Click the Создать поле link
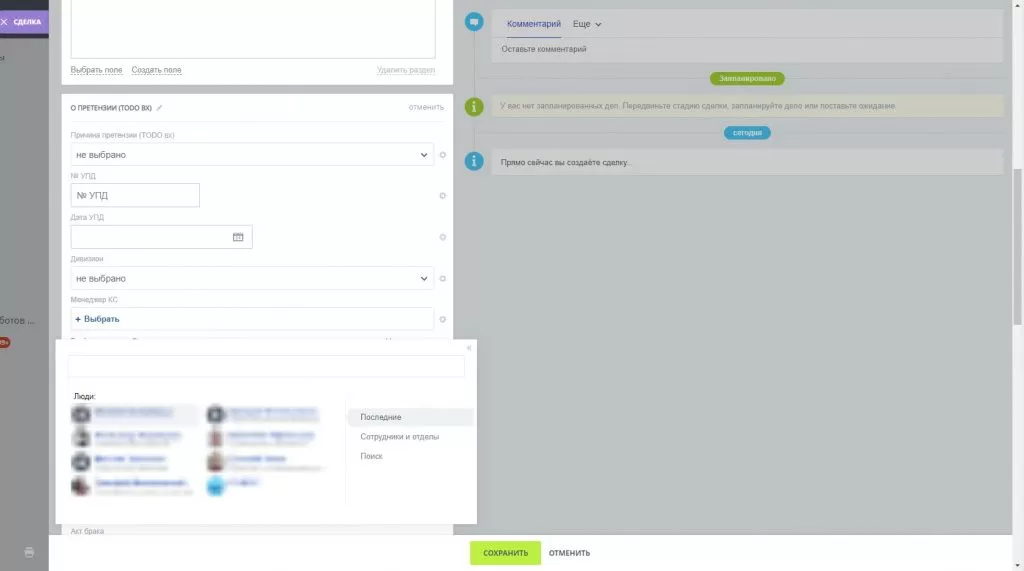The height and width of the screenshot is (571, 1024). [x=156, y=70]
